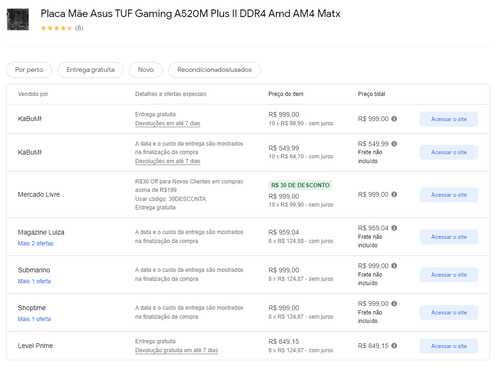500x366 pixels.
Task: Click Usar código: 30DESCONTA text
Action: (170, 199)
